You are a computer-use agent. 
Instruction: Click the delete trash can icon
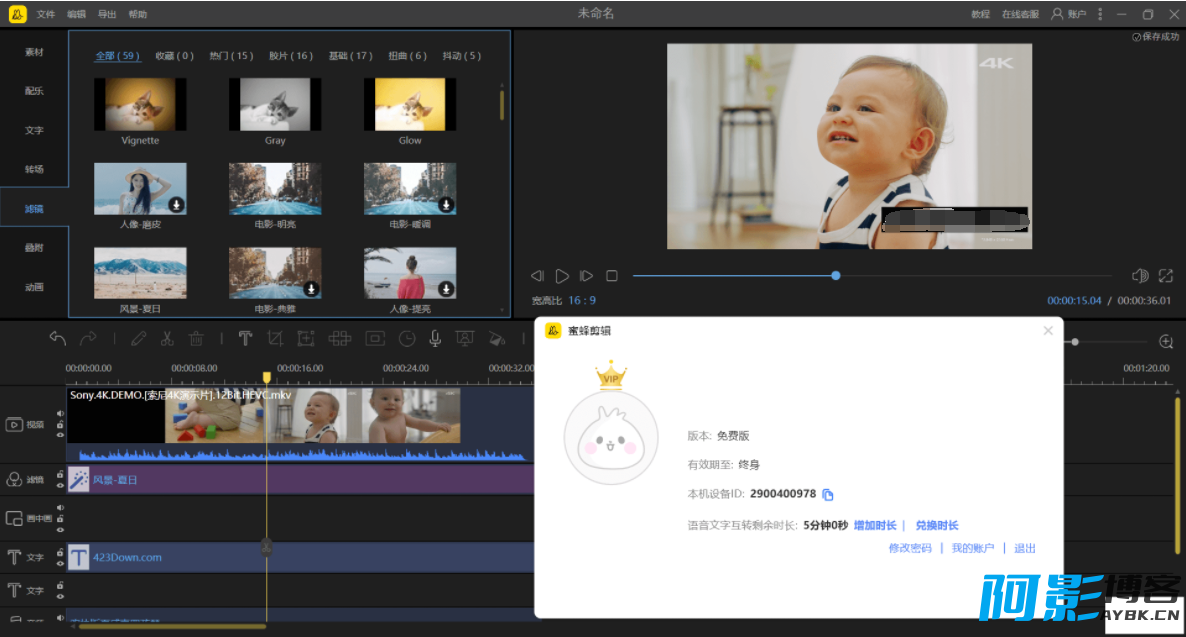coord(196,339)
